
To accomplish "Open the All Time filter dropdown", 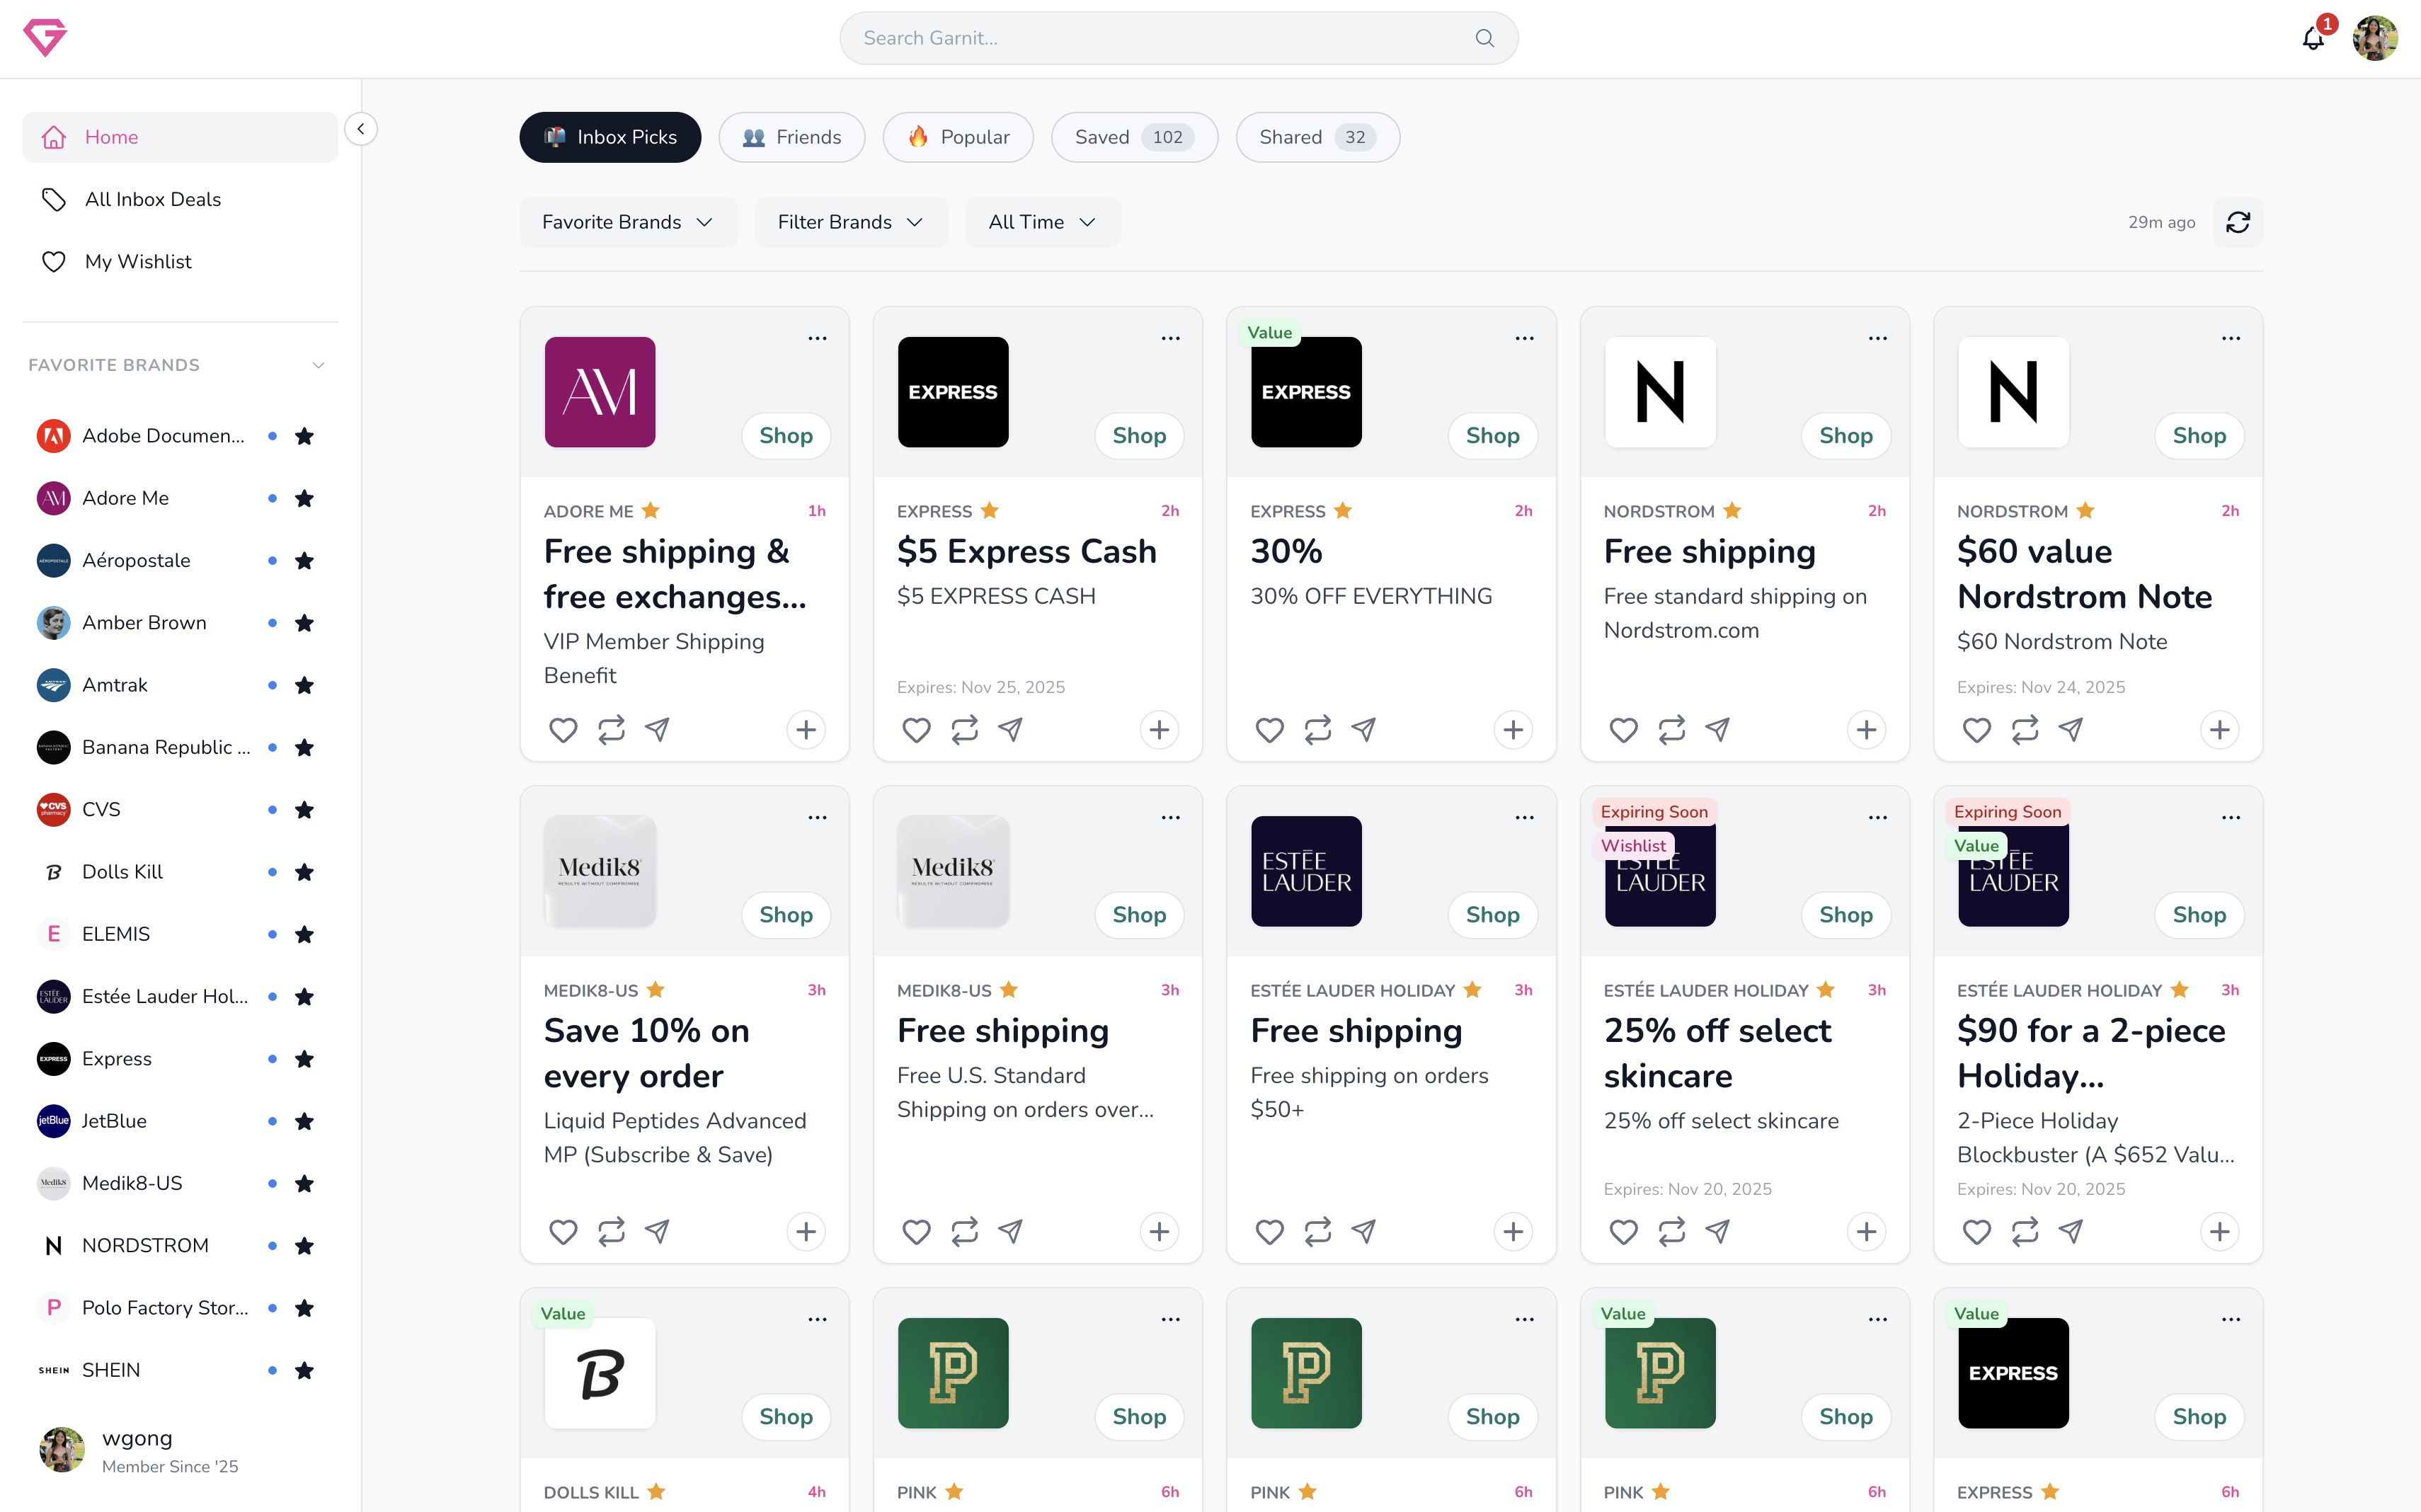I will [x=1042, y=222].
